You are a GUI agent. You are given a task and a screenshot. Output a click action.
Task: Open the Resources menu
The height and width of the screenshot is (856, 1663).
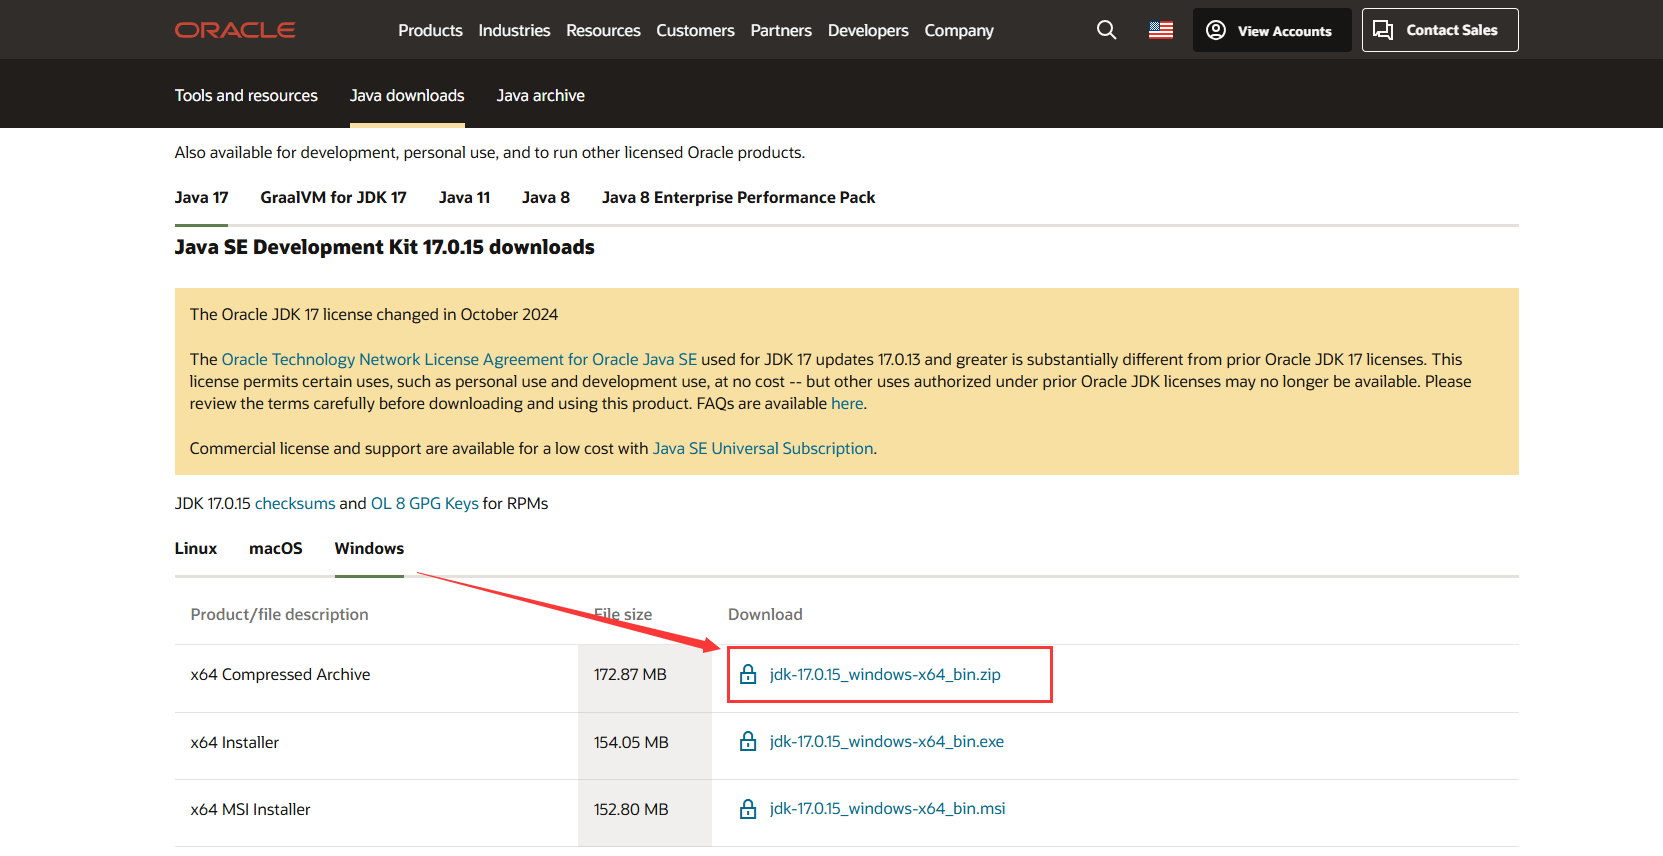point(603,30)
